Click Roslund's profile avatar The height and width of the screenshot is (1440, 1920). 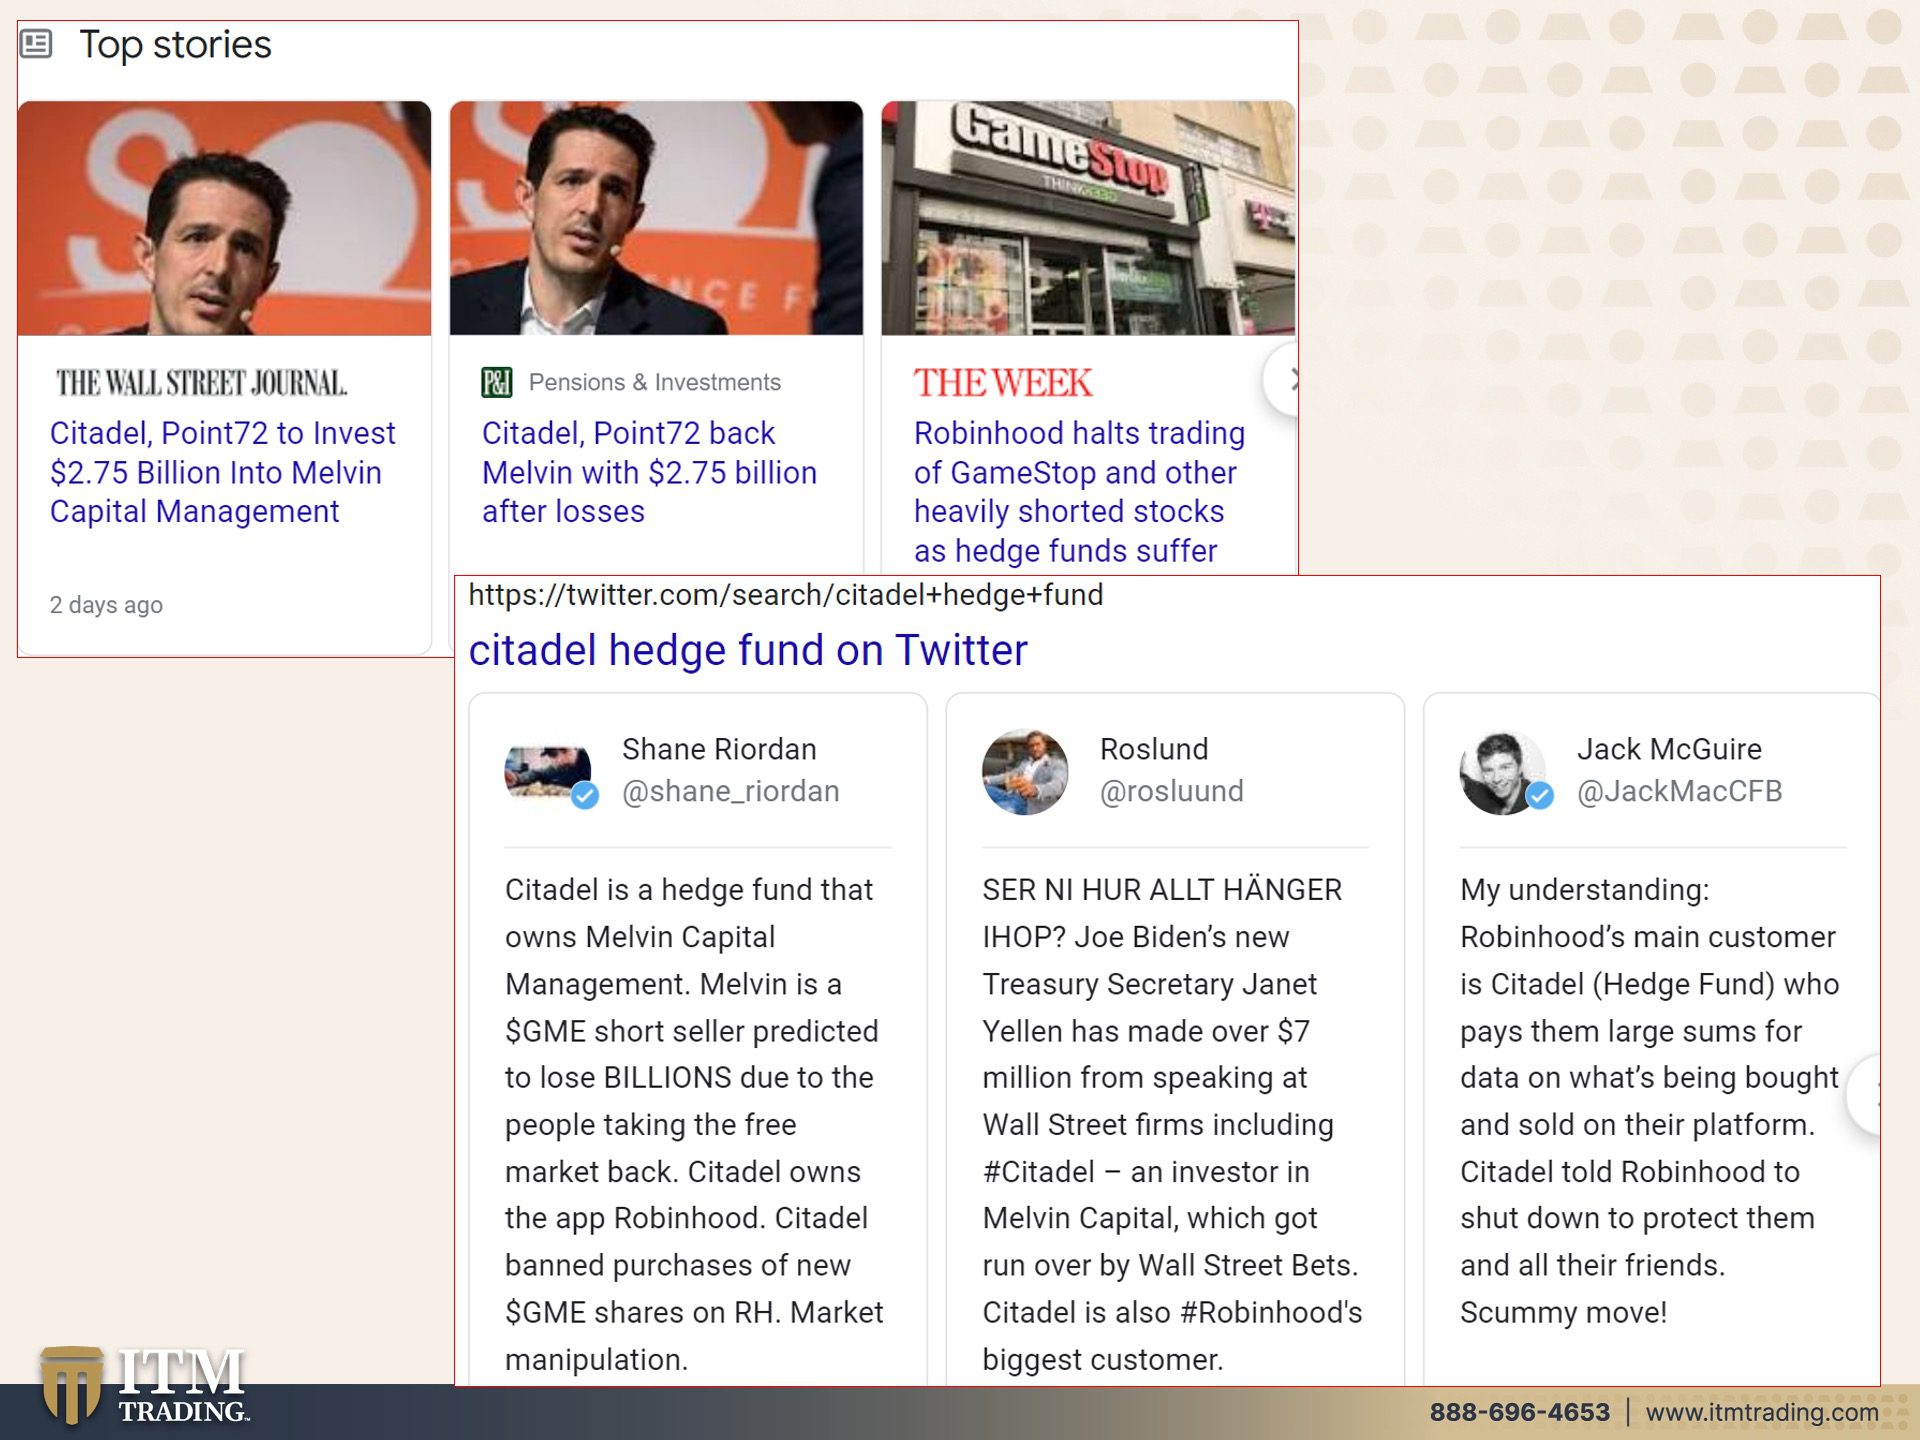1024,772
